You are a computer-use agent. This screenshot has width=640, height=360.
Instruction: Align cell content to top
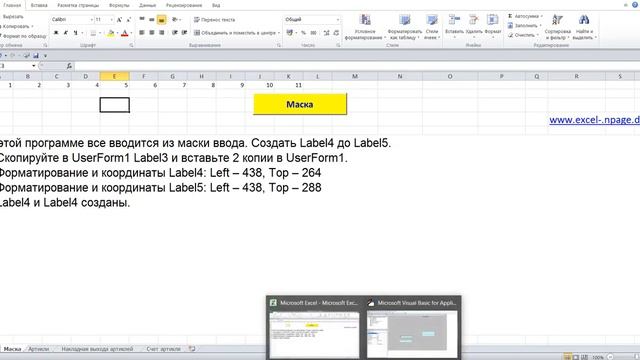tap(142, 19)
